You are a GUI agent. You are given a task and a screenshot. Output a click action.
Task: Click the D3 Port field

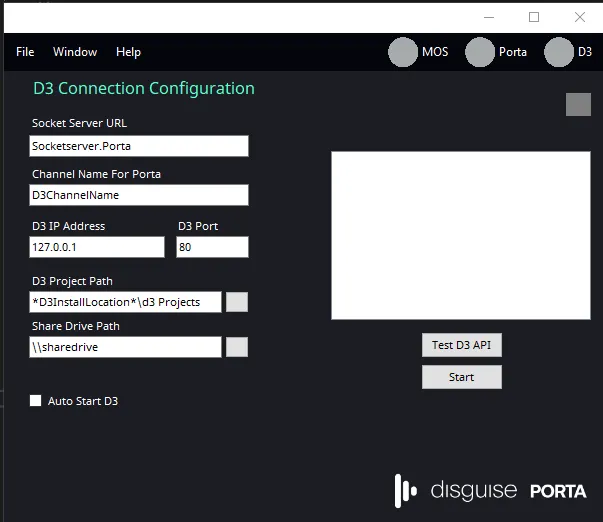coord(212,247)
